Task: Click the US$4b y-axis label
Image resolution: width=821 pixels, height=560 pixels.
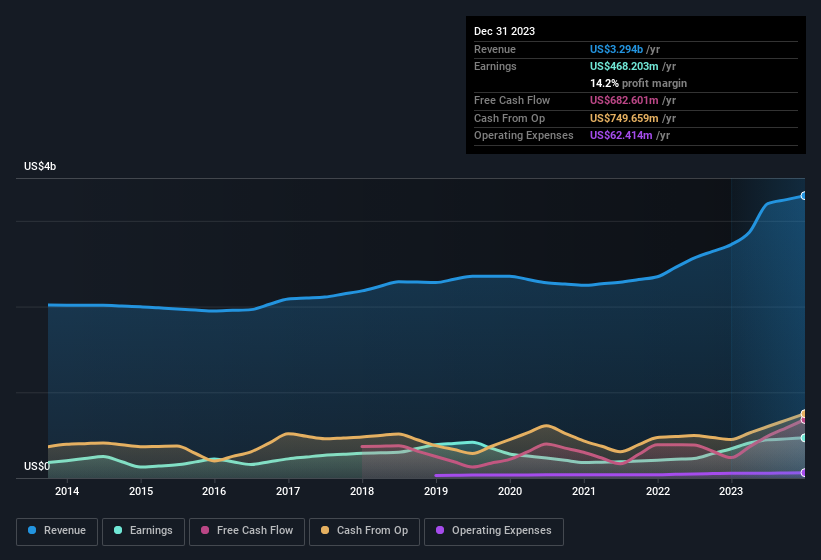Action: pyautogui.click(x=40, y=166)
